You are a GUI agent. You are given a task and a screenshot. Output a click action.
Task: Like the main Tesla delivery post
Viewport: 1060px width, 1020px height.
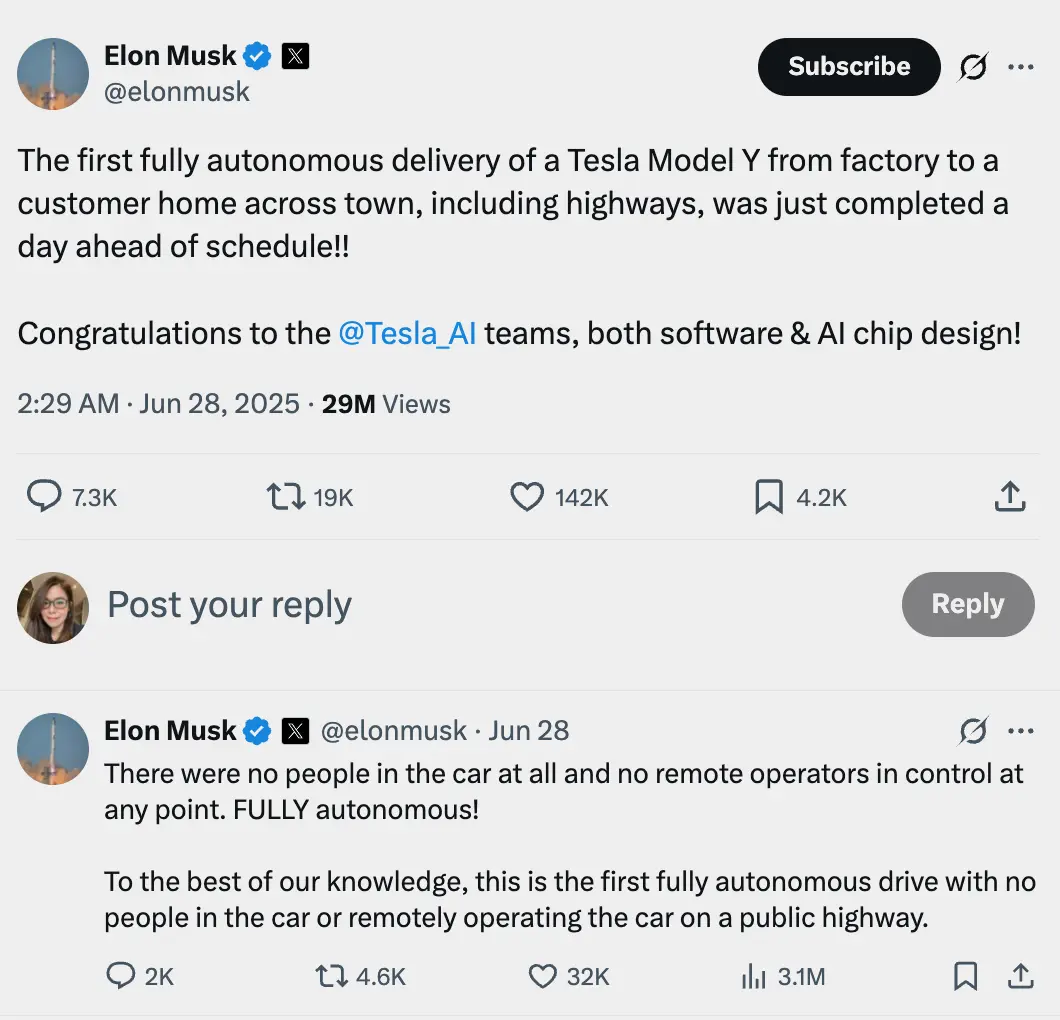pos(527,497)
